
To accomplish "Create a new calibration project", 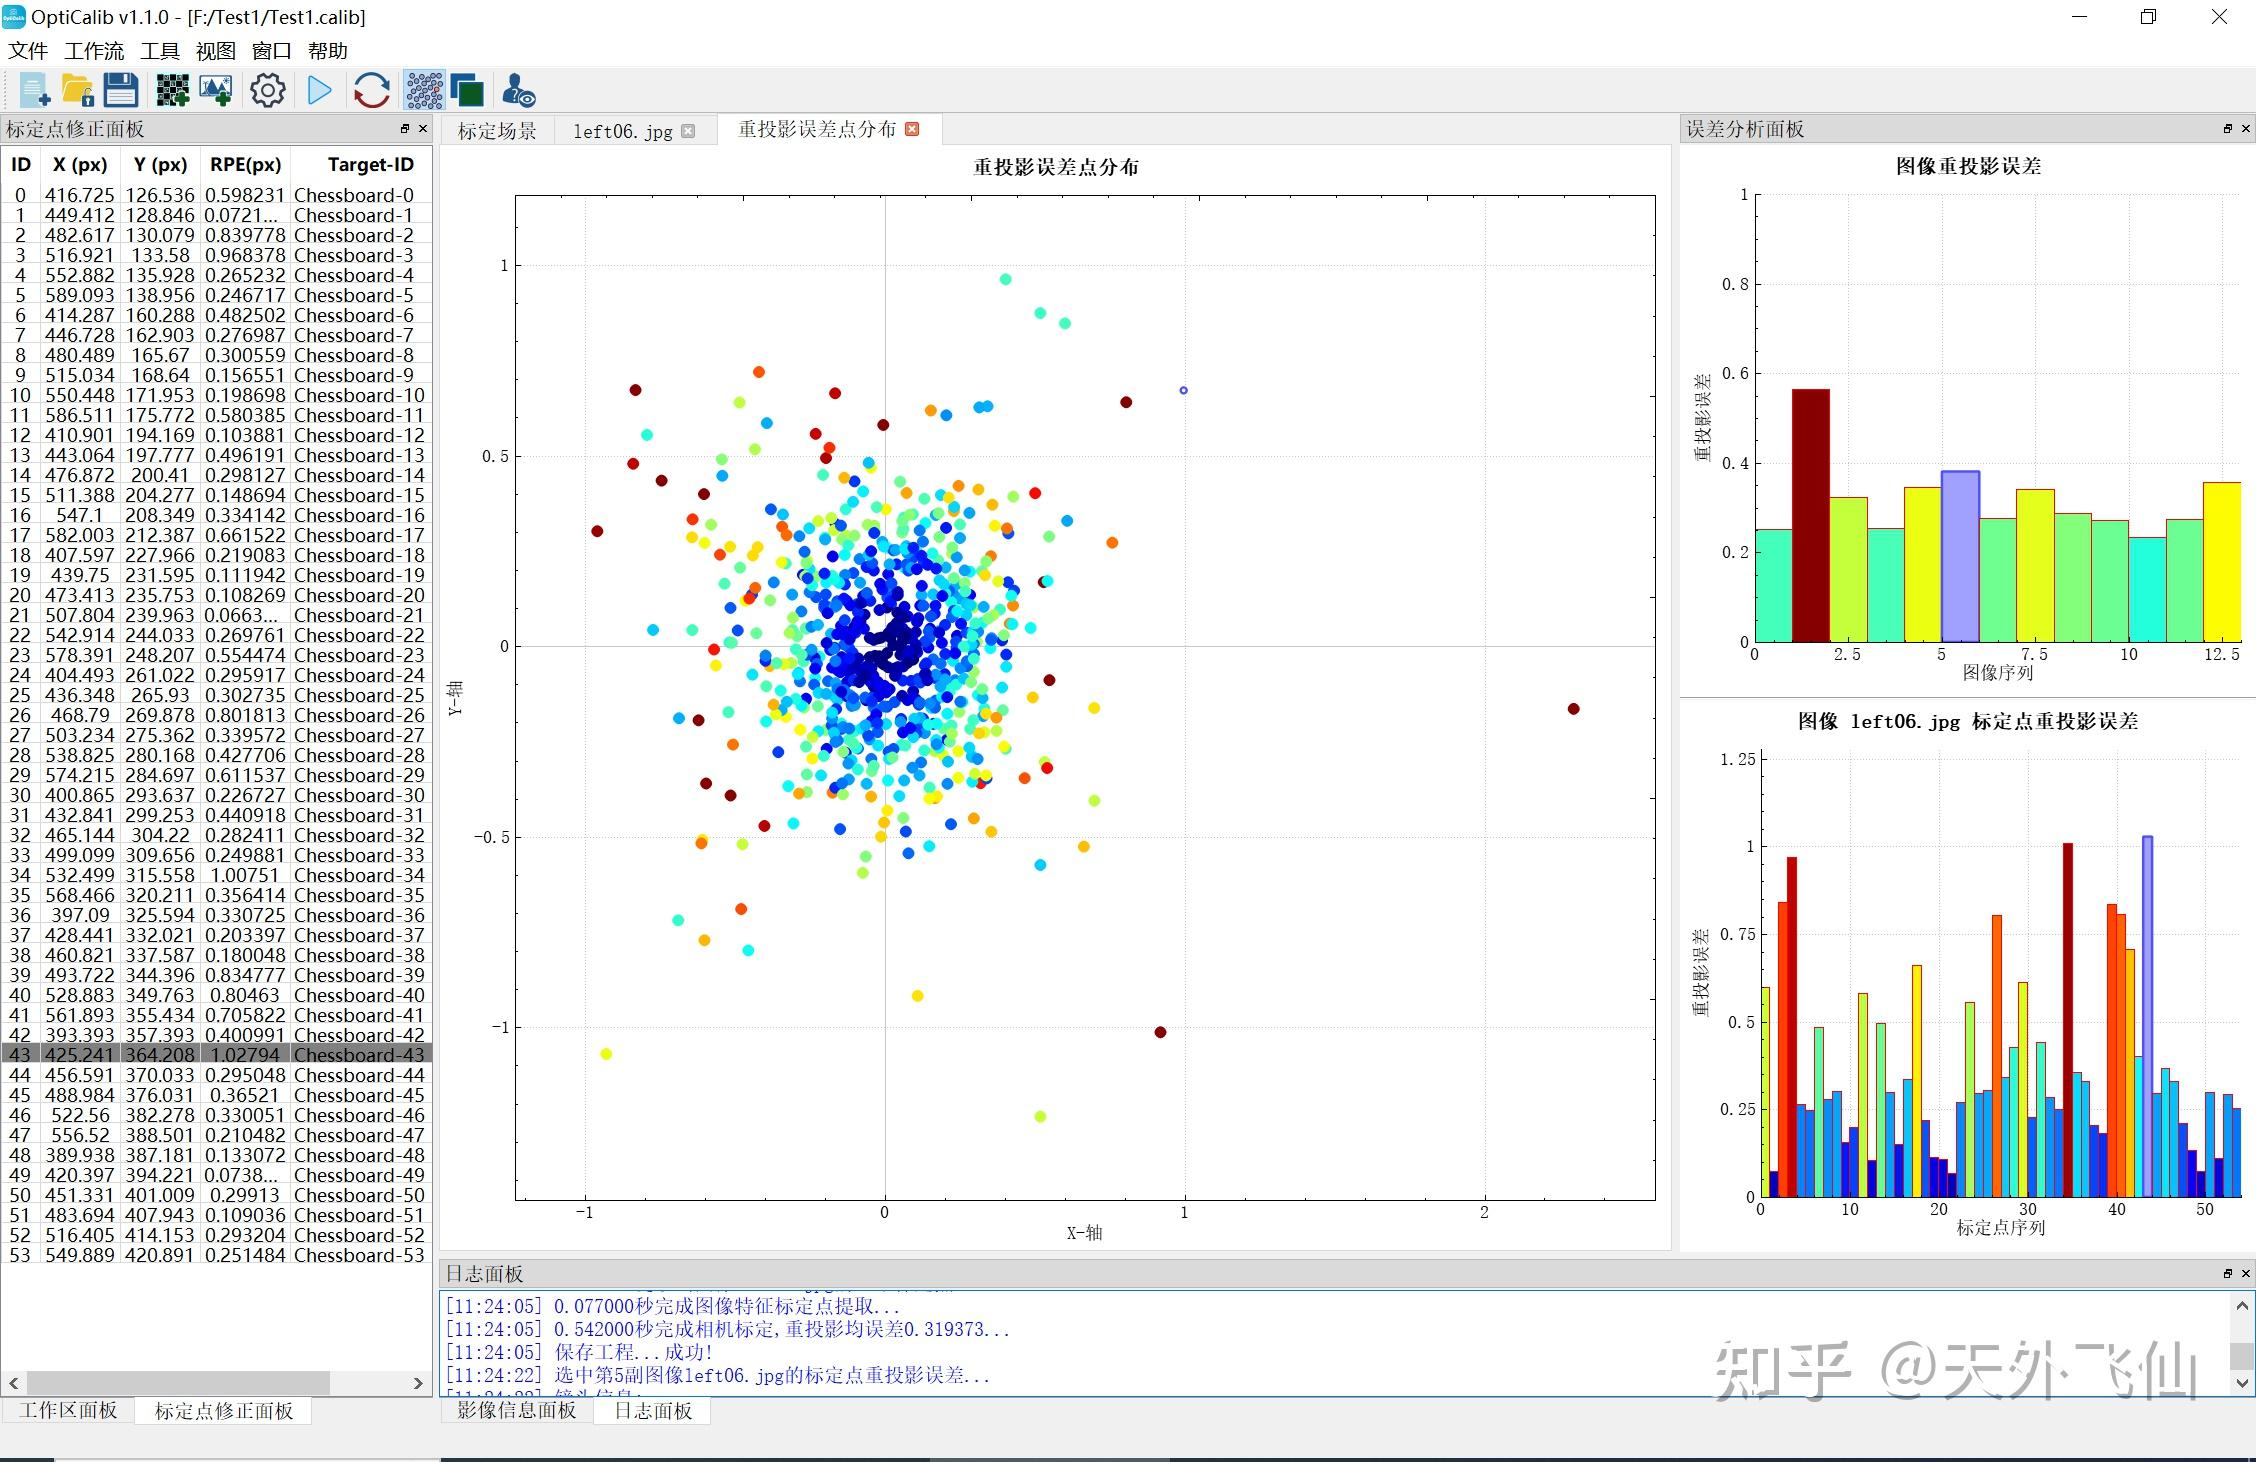I will [35, 91].
